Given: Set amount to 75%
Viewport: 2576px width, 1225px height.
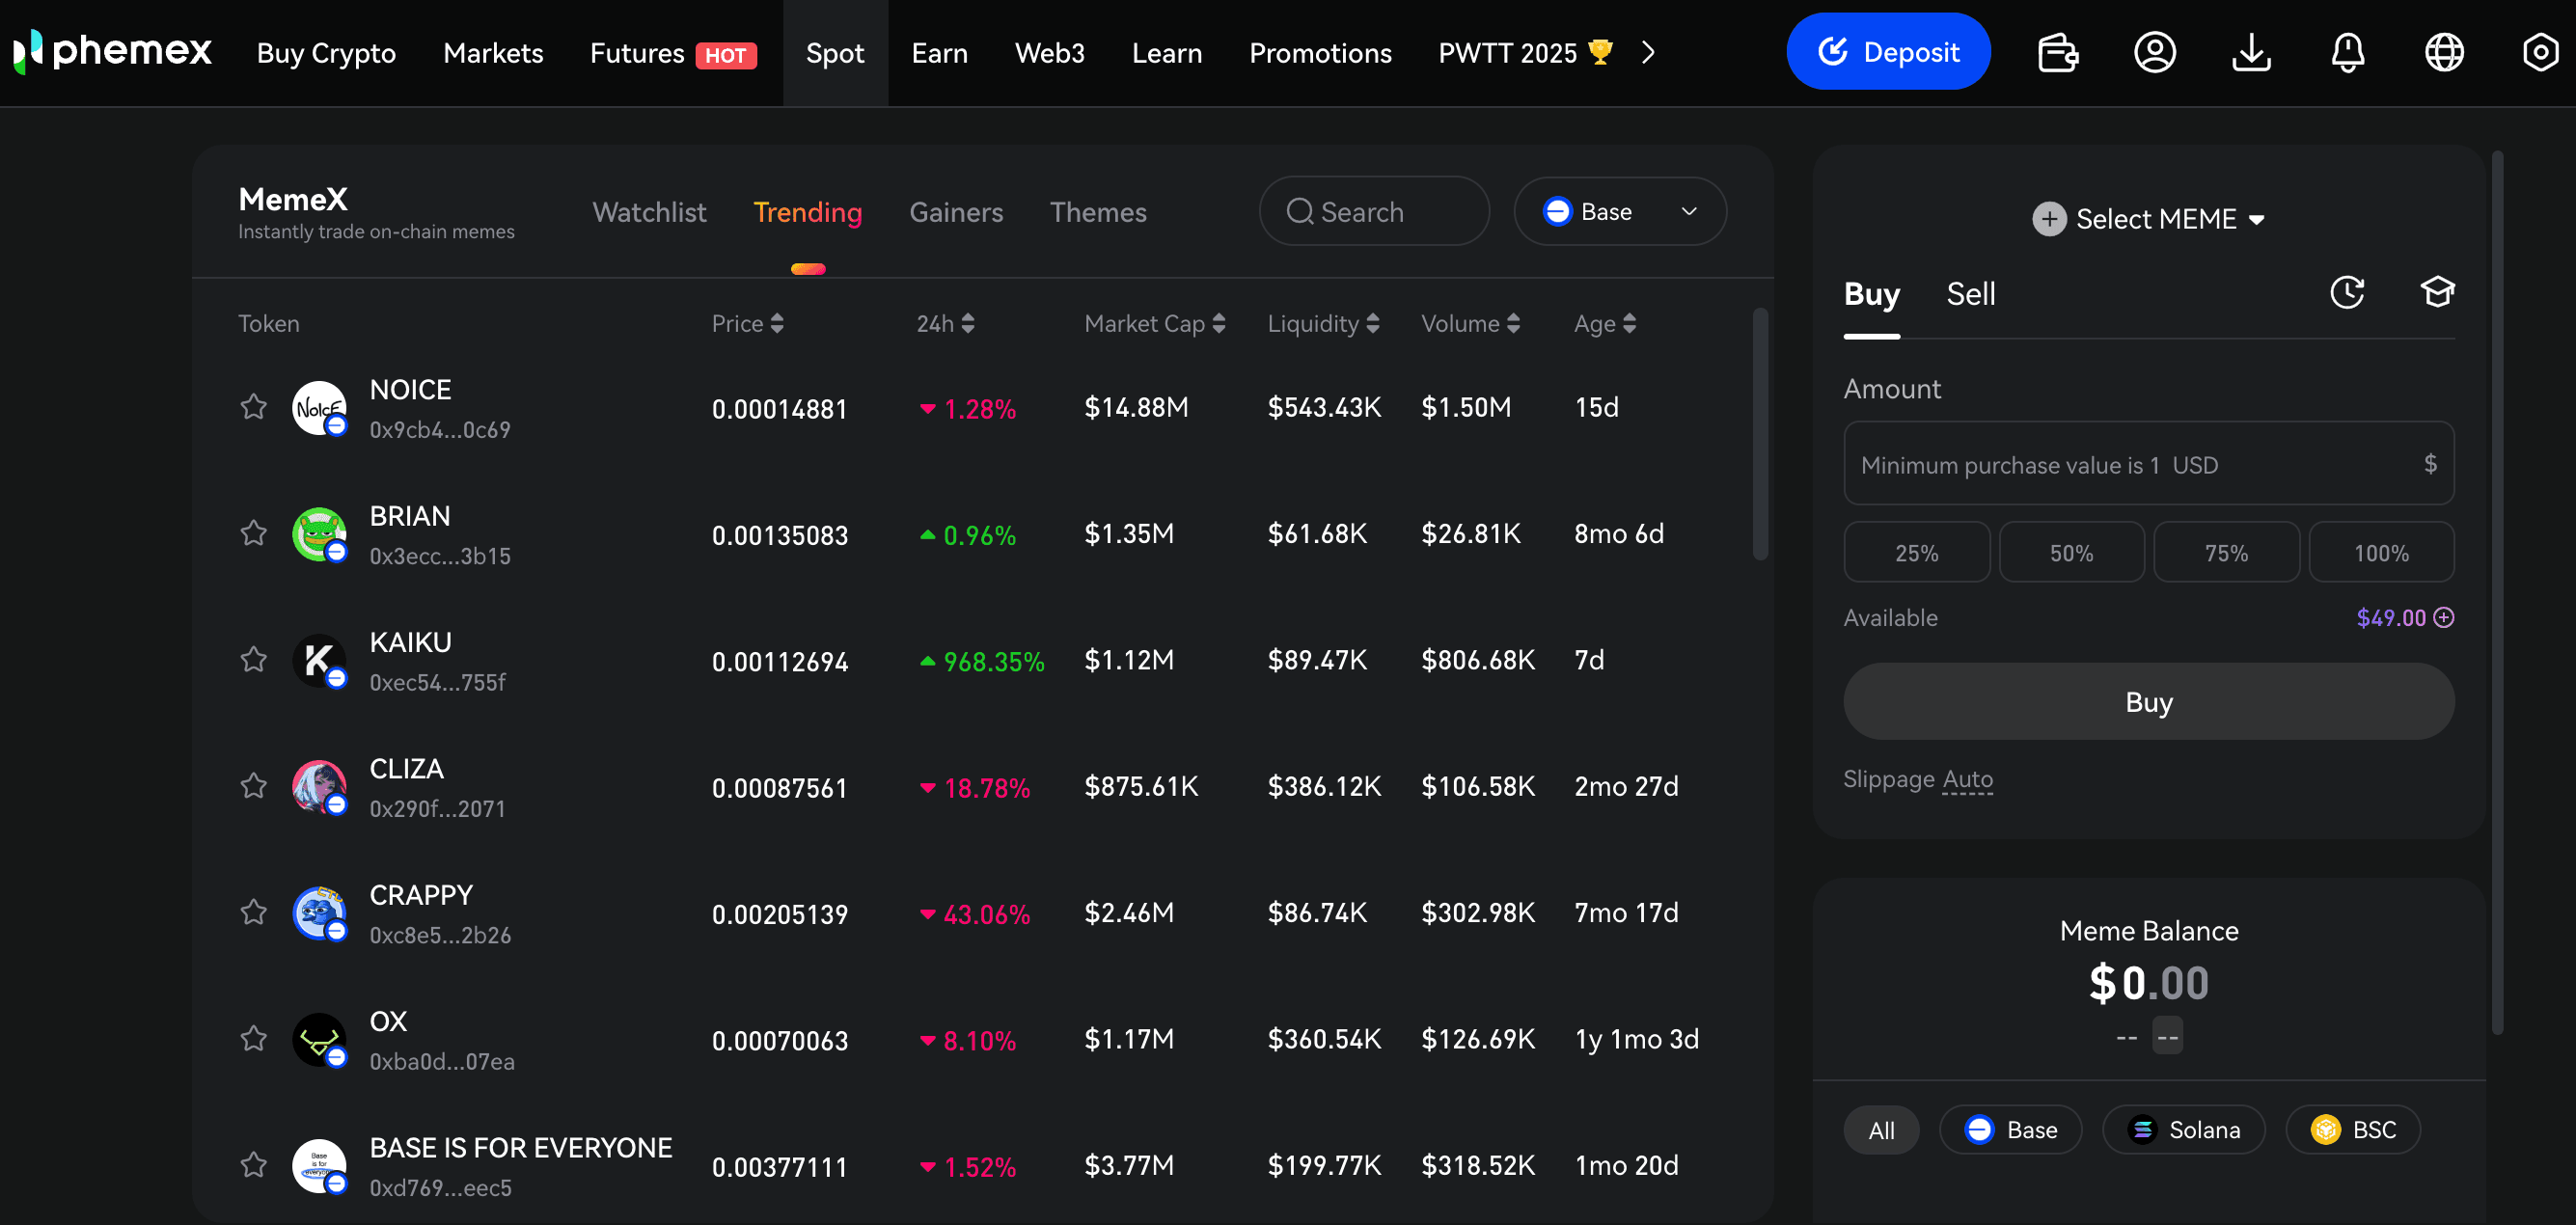Looking at the screenshot, I should point(2226,552).
